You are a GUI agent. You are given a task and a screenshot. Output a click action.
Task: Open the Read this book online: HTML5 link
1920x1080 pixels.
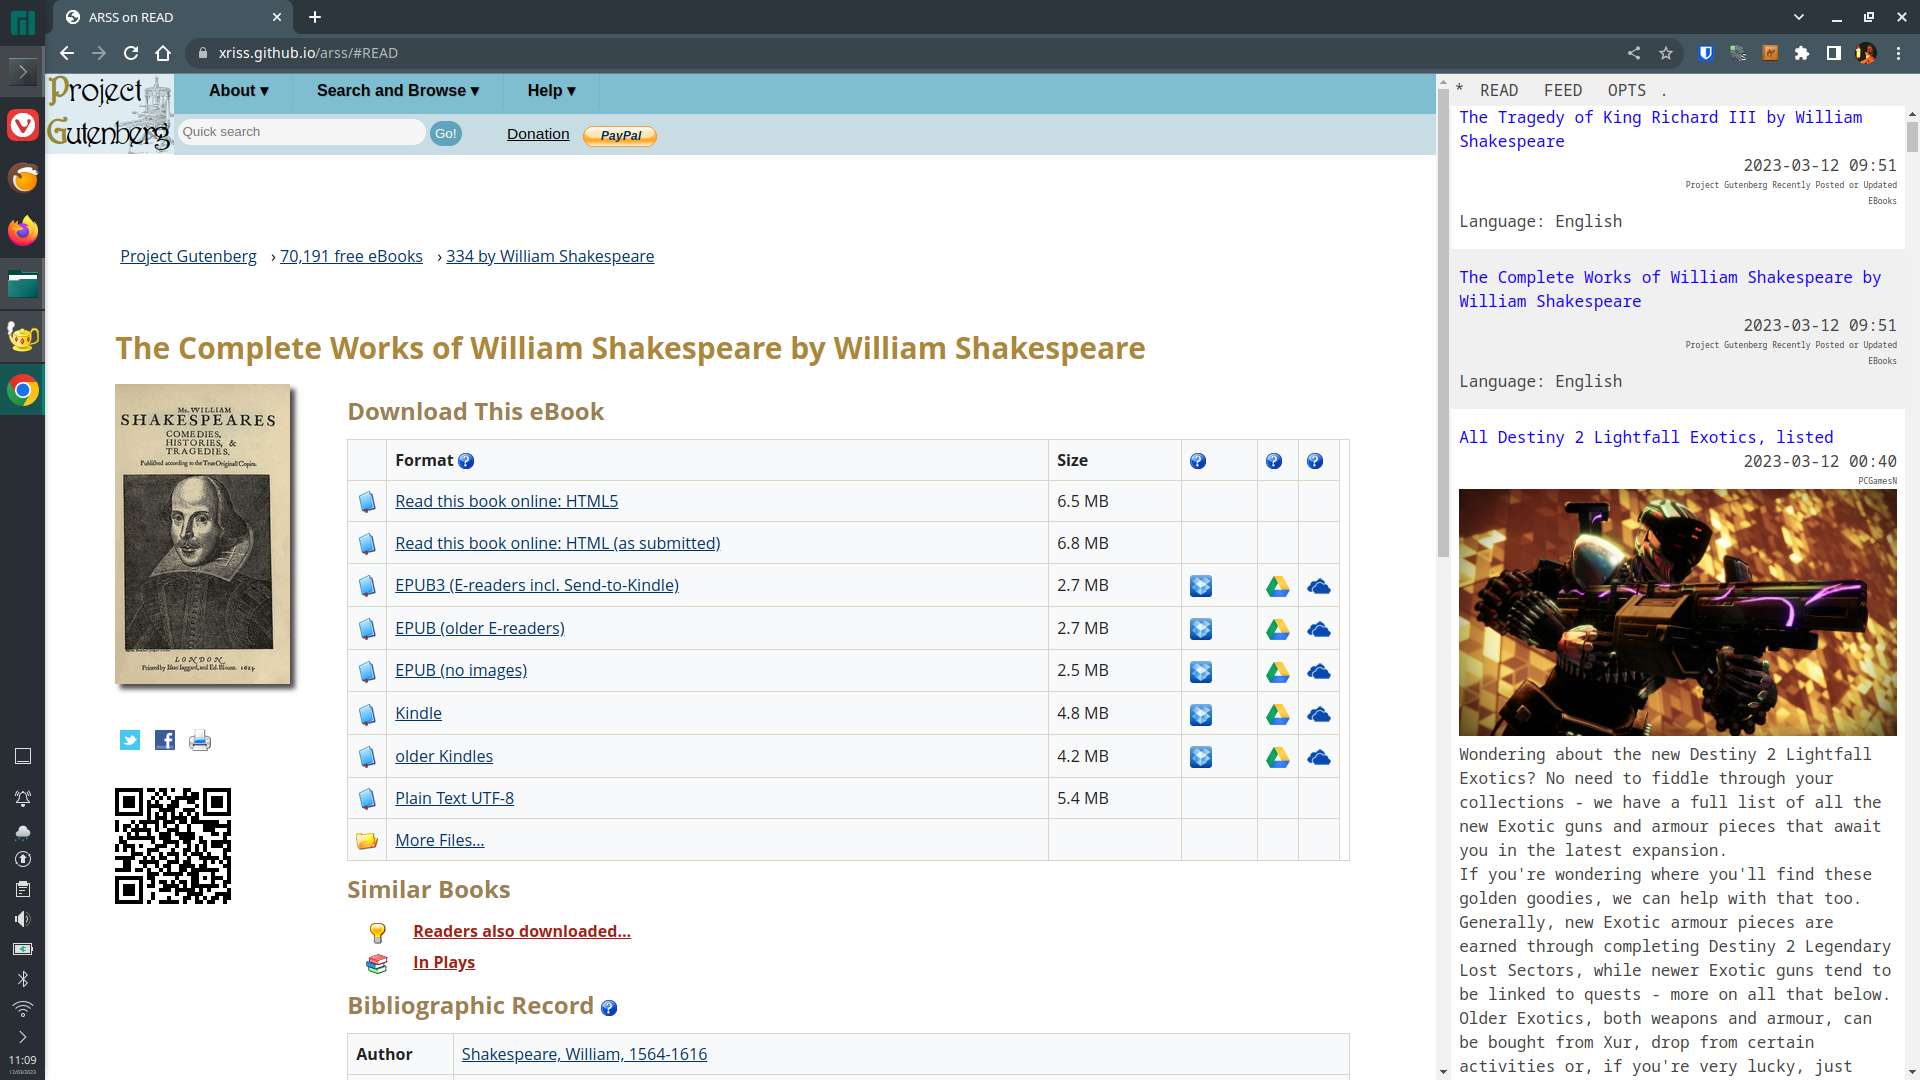[x=507, y=501]
